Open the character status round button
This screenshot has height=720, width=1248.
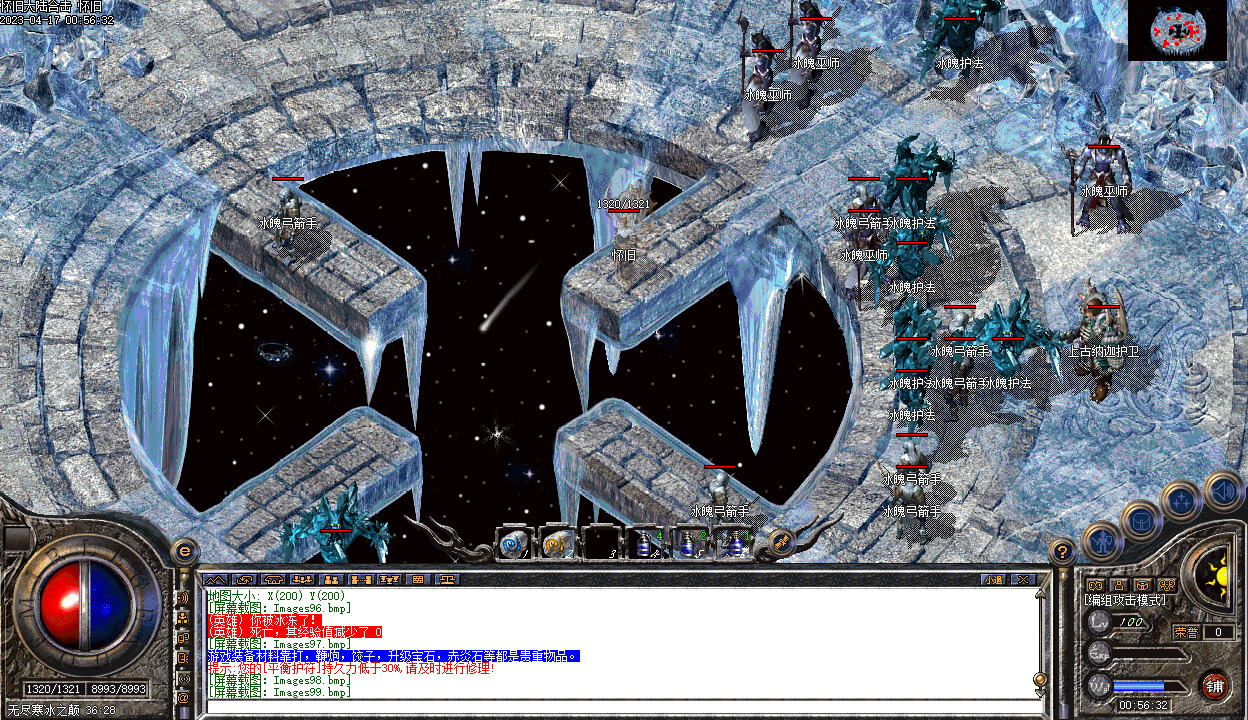pyautogui.click(x=1101, y=541)
